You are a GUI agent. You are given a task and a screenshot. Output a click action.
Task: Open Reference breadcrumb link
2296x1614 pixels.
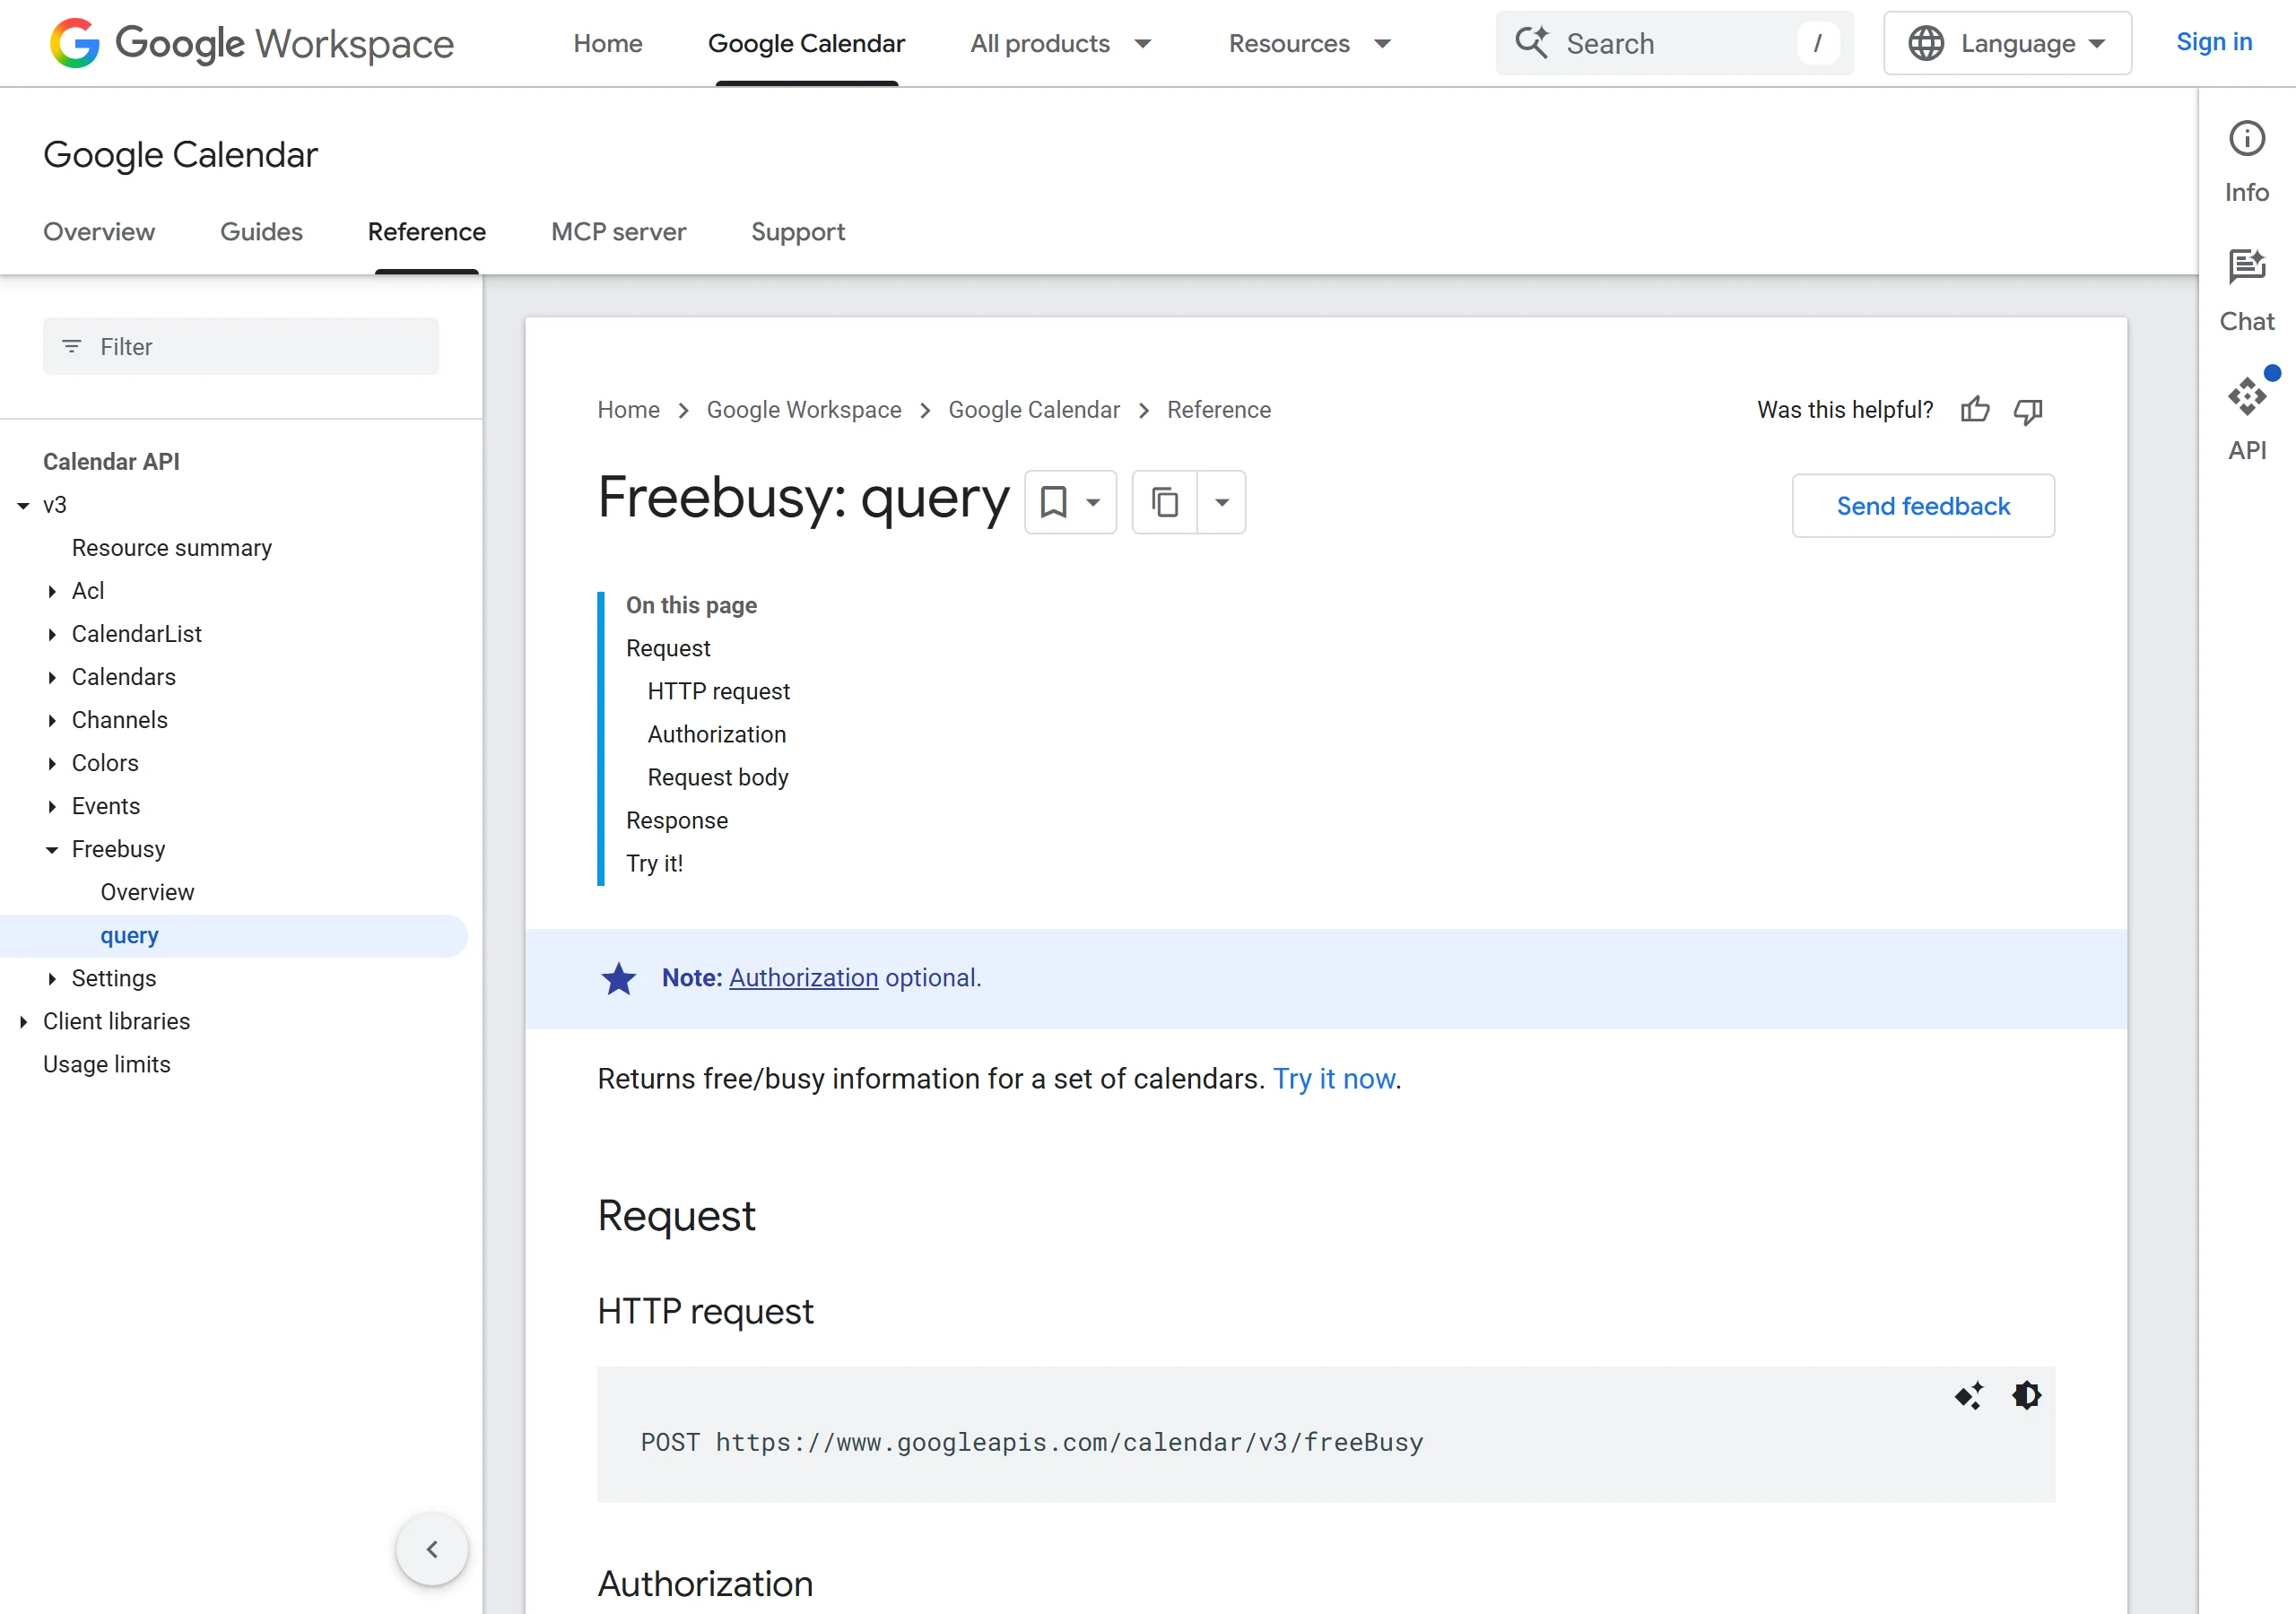point(1218,410)
